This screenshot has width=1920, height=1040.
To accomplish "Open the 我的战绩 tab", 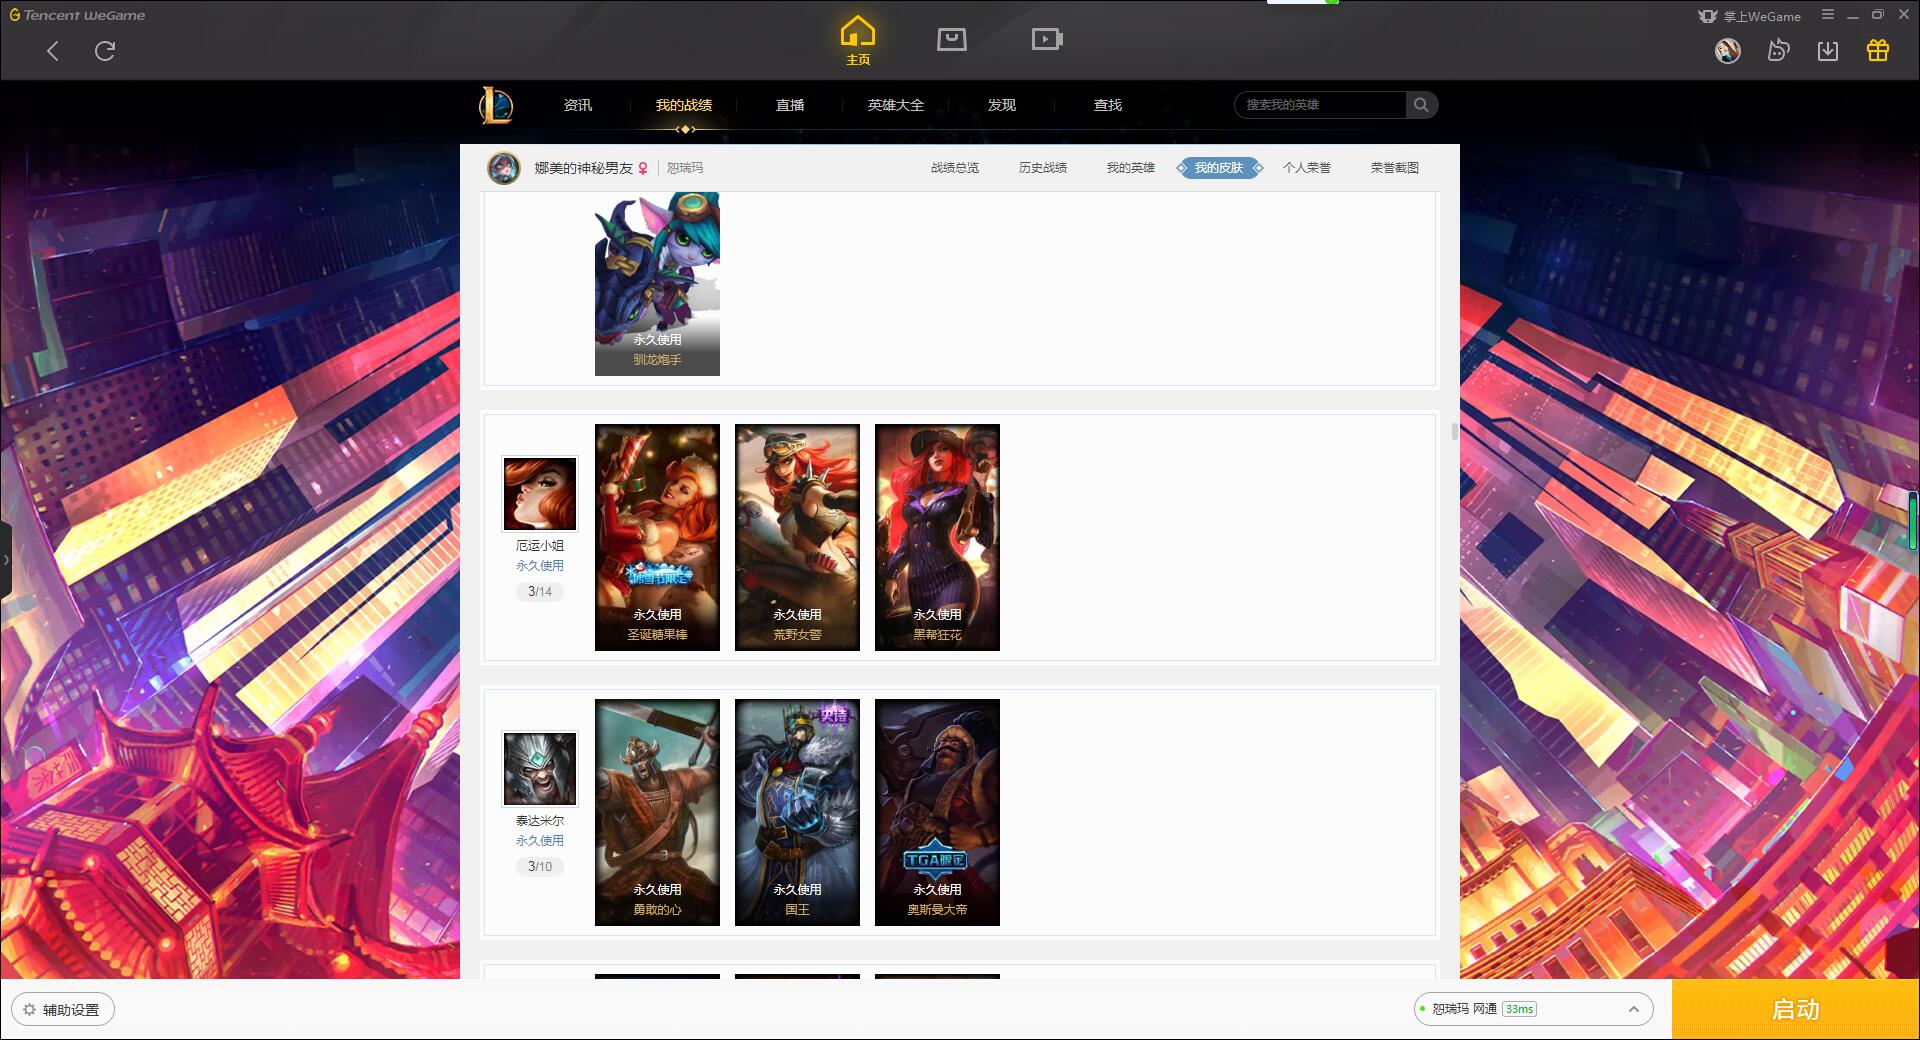I will coord(684,105).
